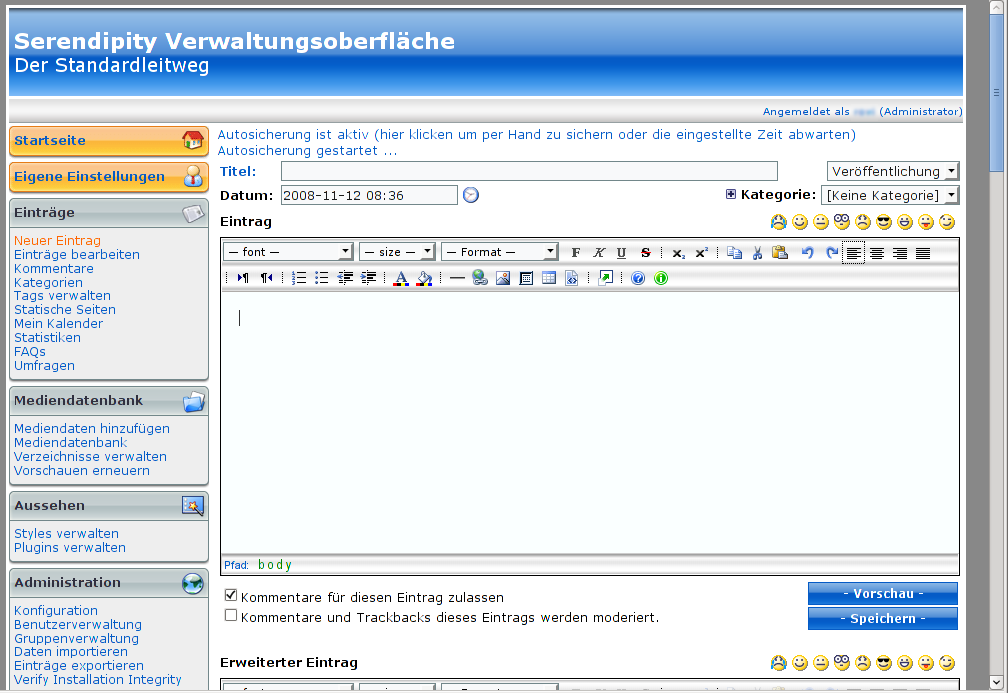This screenshot has height=693, width=1008.
Task: Align text right in the Eintrag editor
Action: (x=900, y=253)
